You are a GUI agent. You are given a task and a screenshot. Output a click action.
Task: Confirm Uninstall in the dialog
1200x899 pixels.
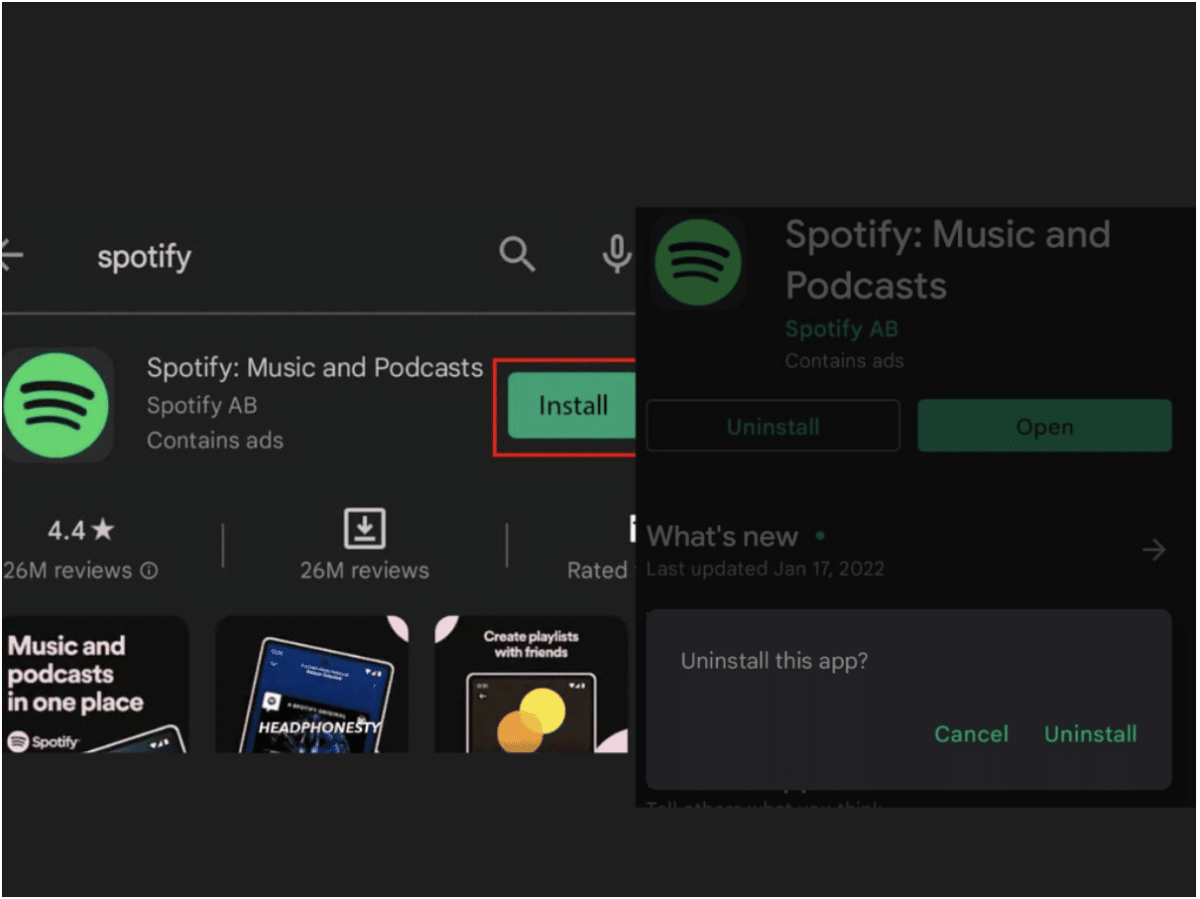(x=1090, y=734)
